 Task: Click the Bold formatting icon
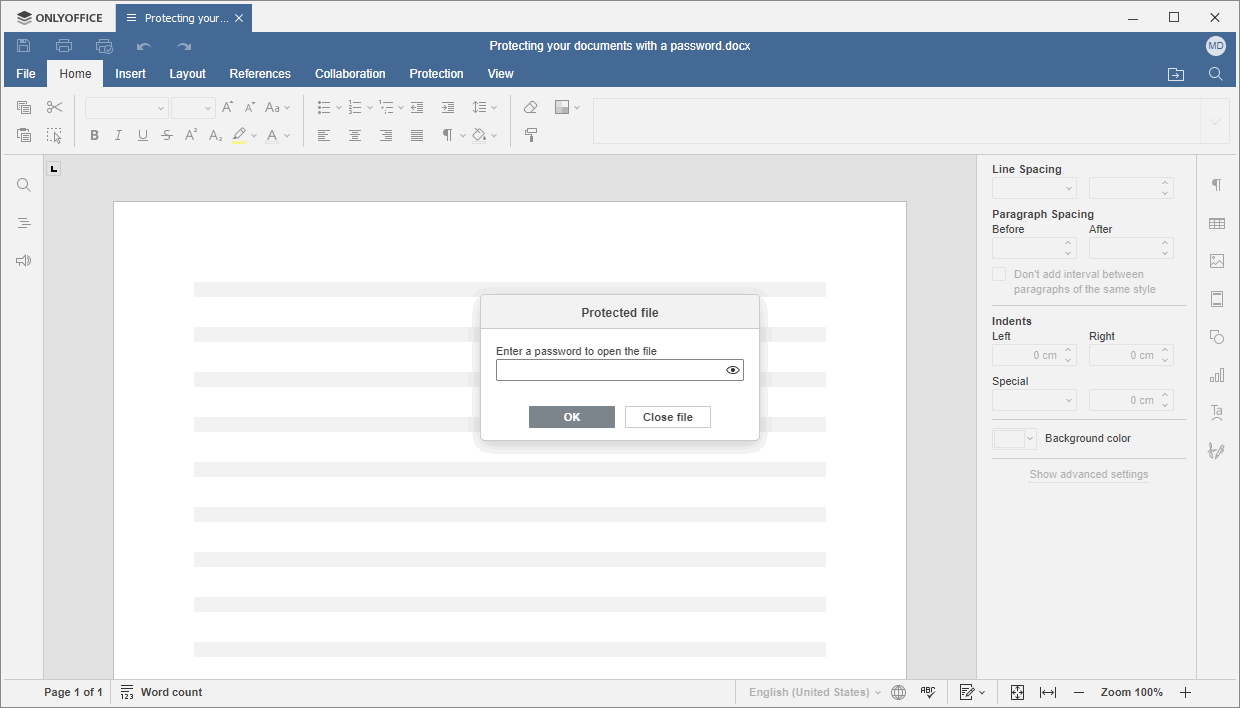pos(94,136)
